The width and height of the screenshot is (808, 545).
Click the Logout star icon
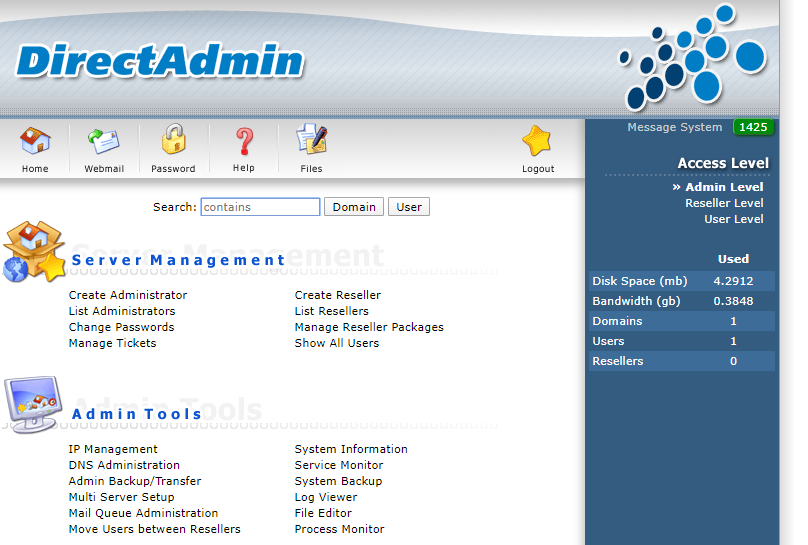(537, 141)
